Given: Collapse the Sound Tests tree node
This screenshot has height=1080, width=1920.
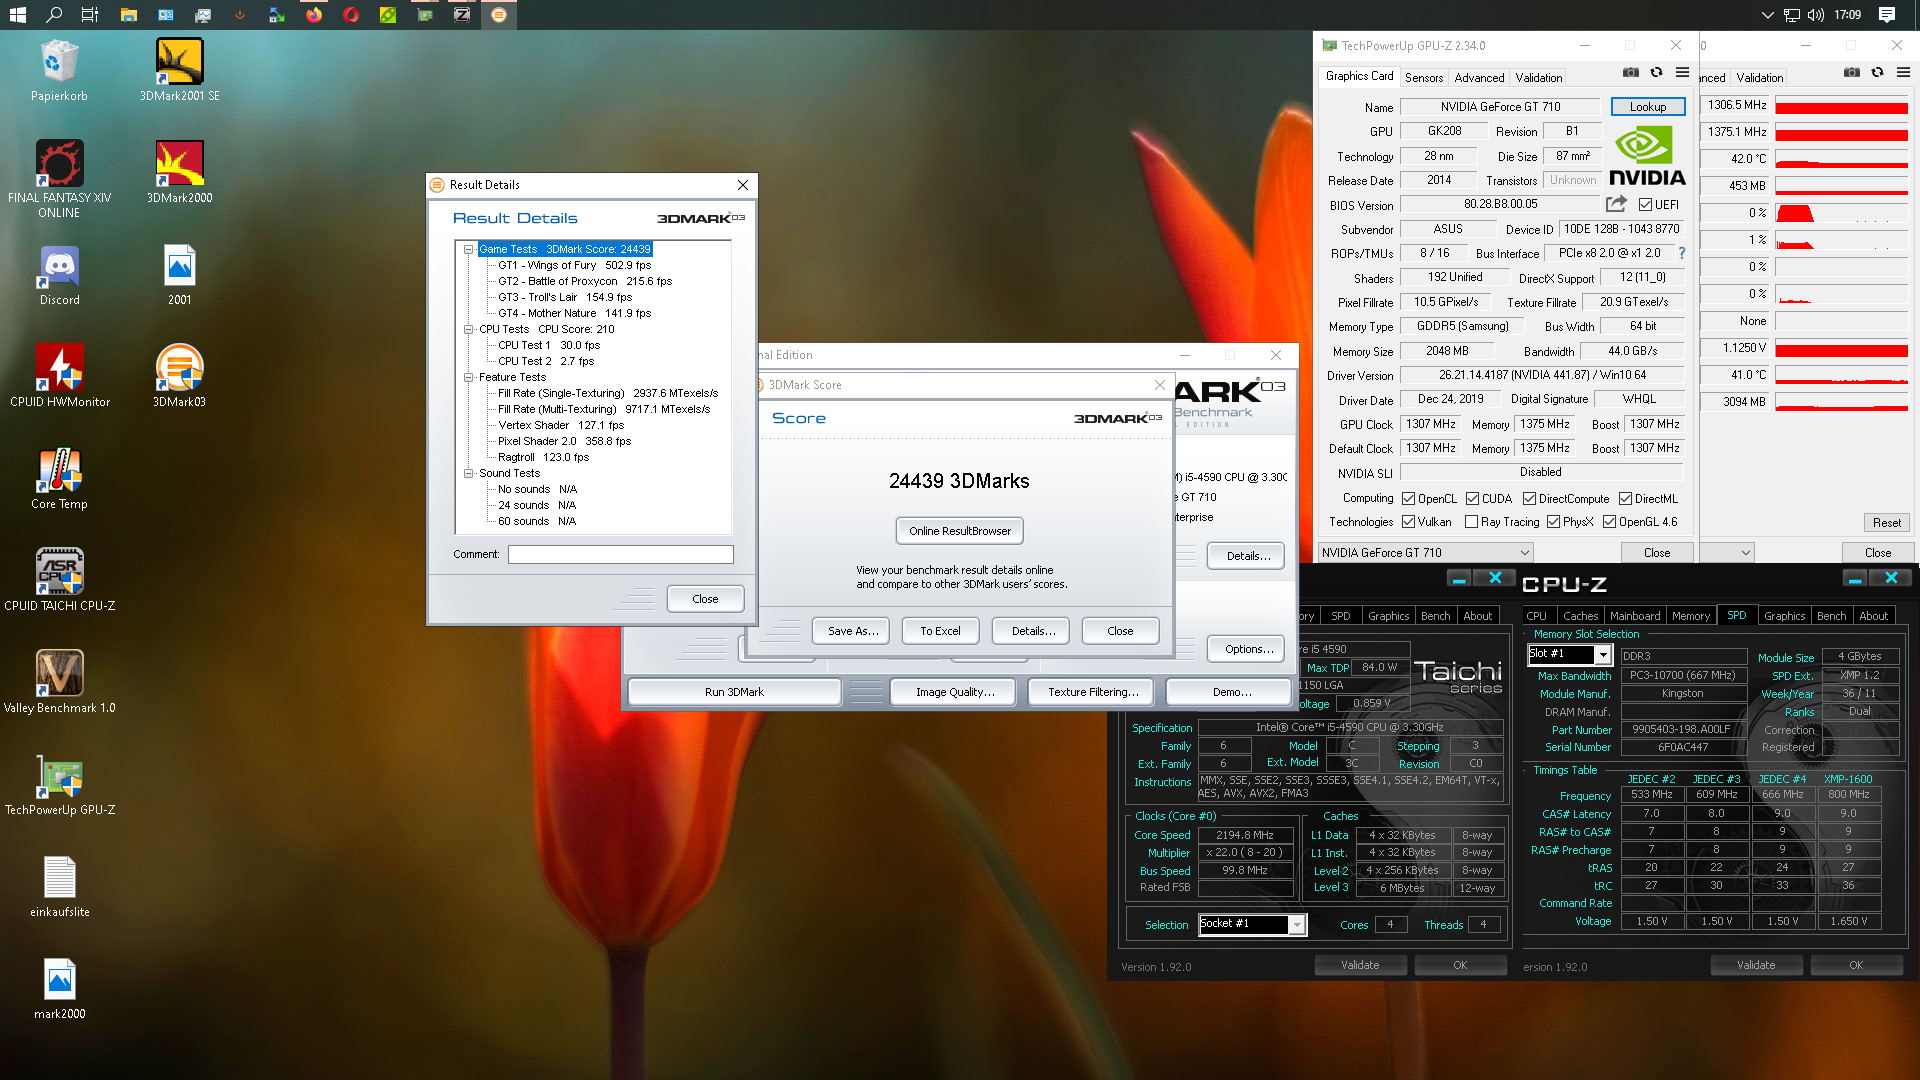Looking at the screenshot, I should [x=468, y=473].
